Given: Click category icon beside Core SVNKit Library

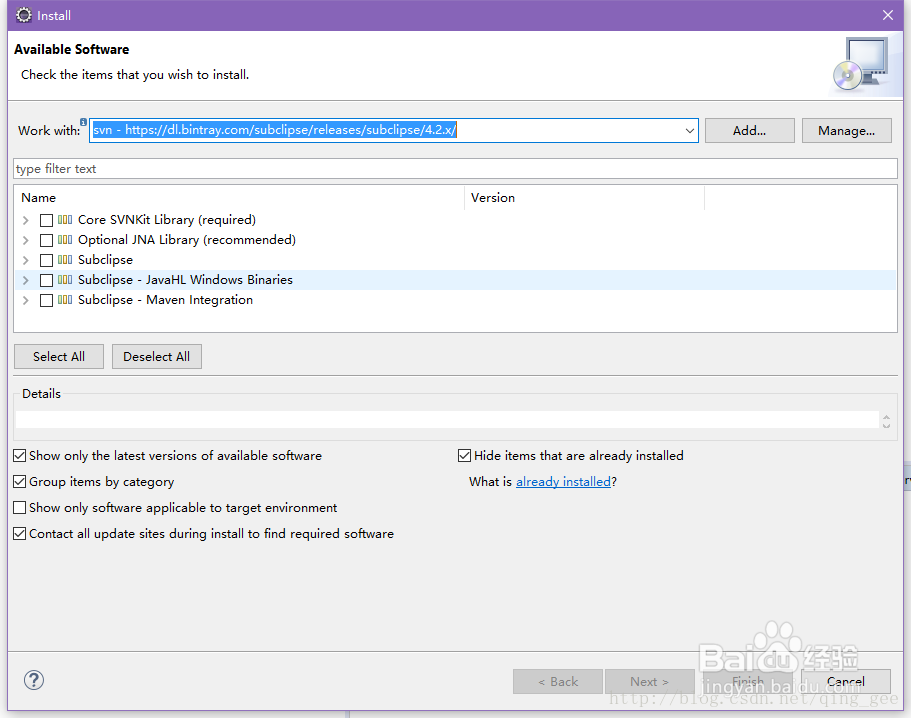Looking at the screenshot, I should tap(65, 220).
